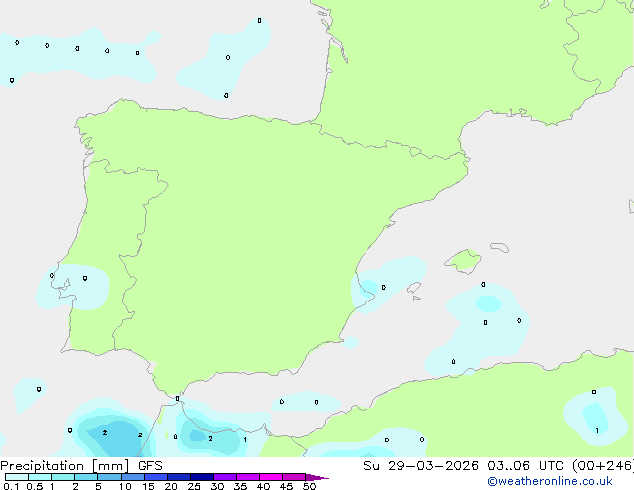
Task: Click the '50' legend scale label
Action: [310, 486]
